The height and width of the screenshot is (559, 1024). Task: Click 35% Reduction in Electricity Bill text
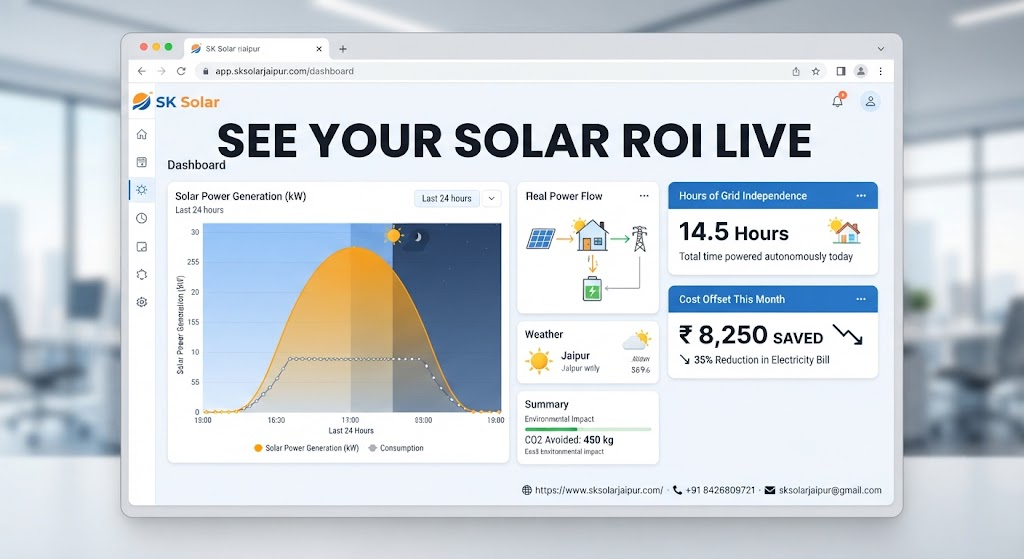point(761,360)
